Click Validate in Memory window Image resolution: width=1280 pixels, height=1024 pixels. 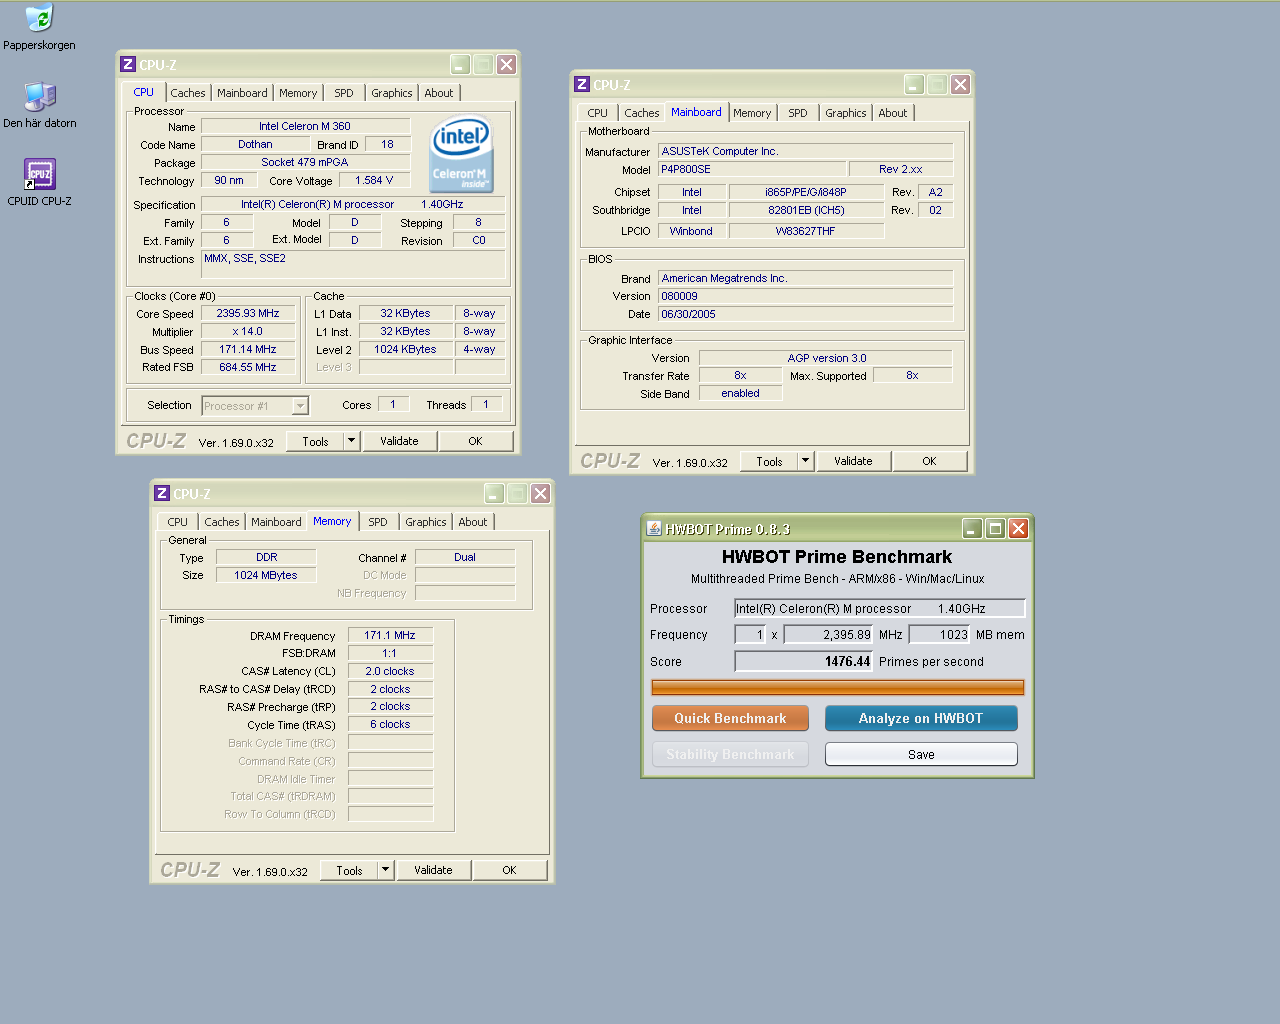coord(433,870)
